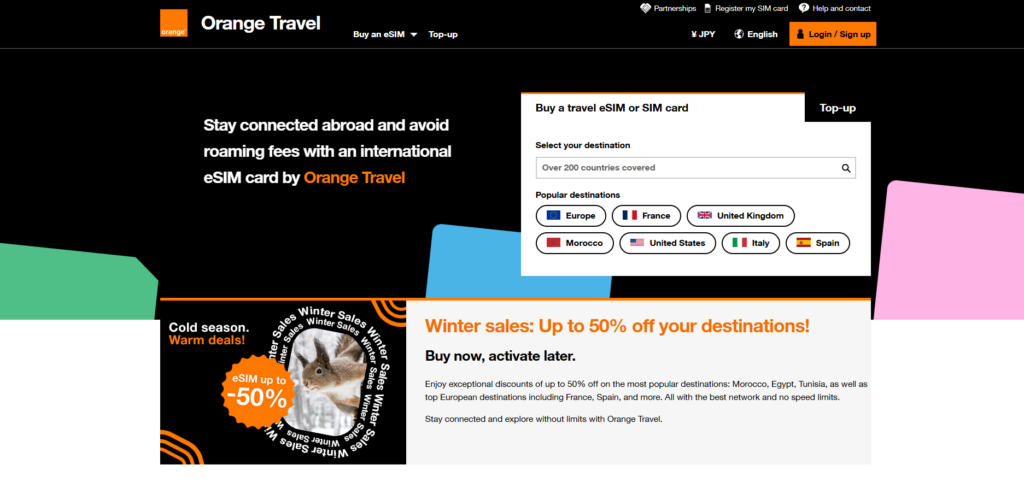Screen dimensions: 1024x494
Task: Click the Partnerships handshake icon
Action: (645, 8)
